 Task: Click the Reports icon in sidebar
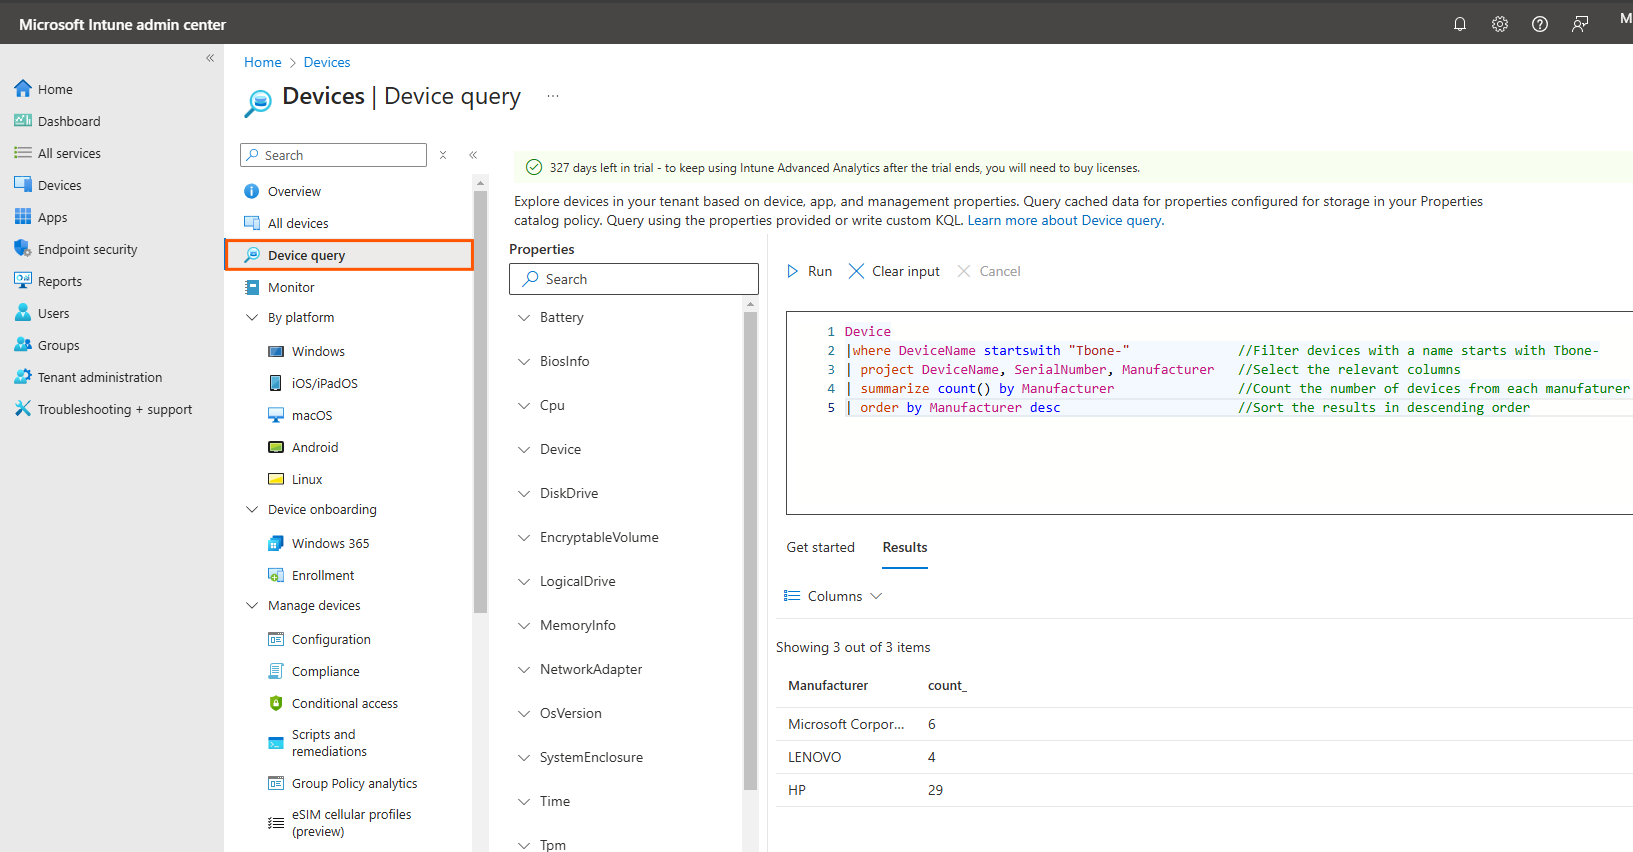pyautogui.click(x=23, y=281)
